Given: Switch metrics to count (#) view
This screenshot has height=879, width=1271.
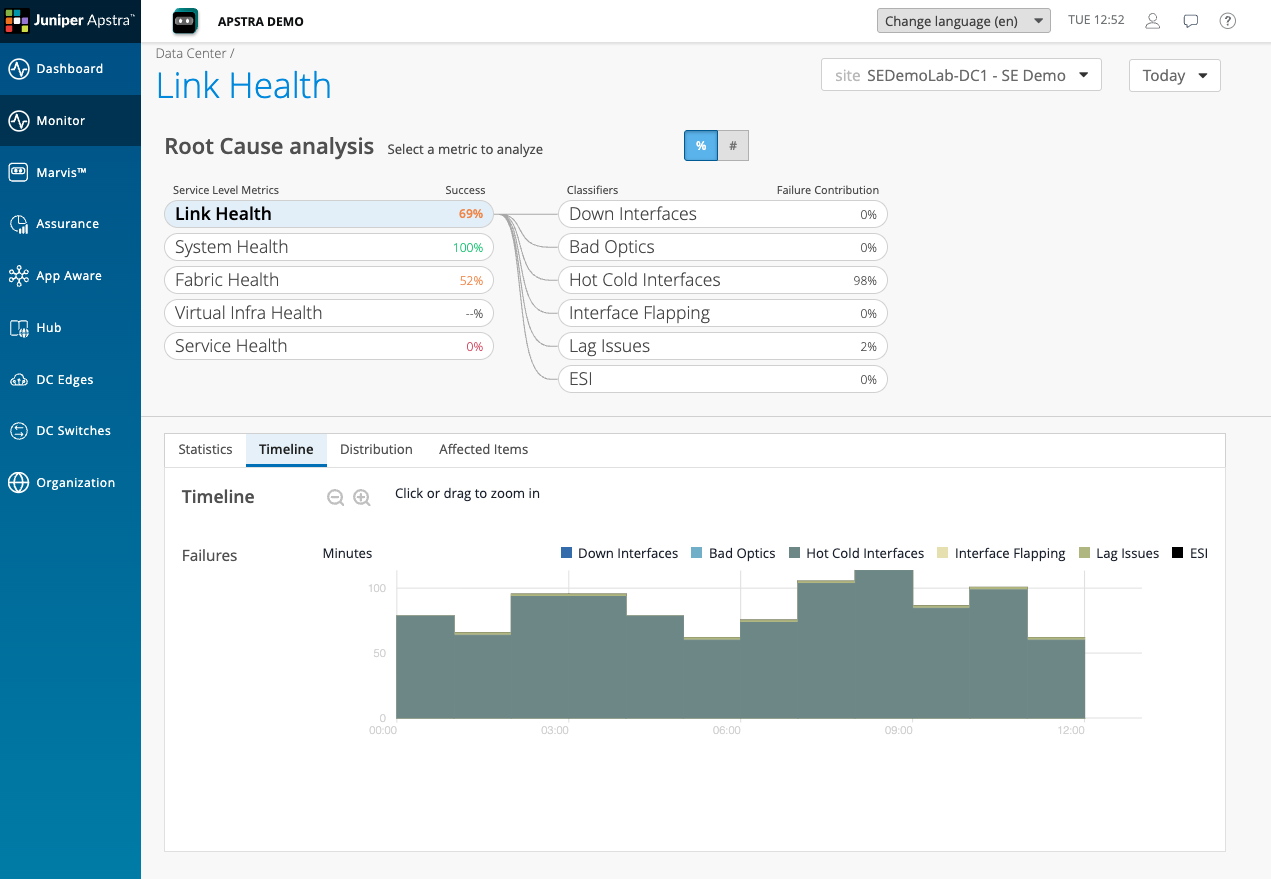Looking at the screenshot, I should click(733, 146).
